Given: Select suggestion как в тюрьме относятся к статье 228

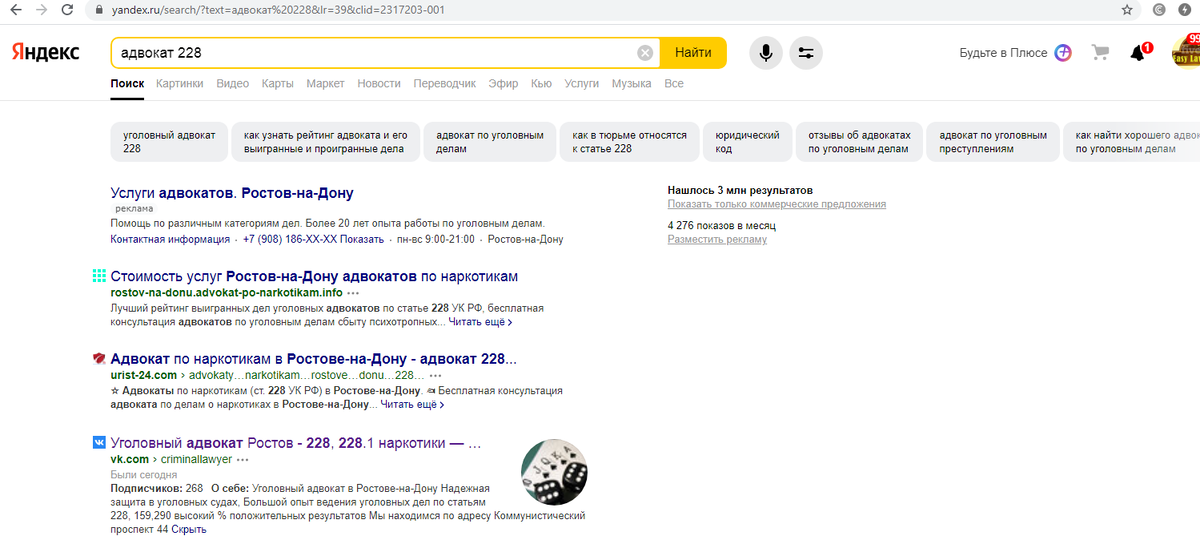Looking at the screenshot, I should click(x=629, y=141).
